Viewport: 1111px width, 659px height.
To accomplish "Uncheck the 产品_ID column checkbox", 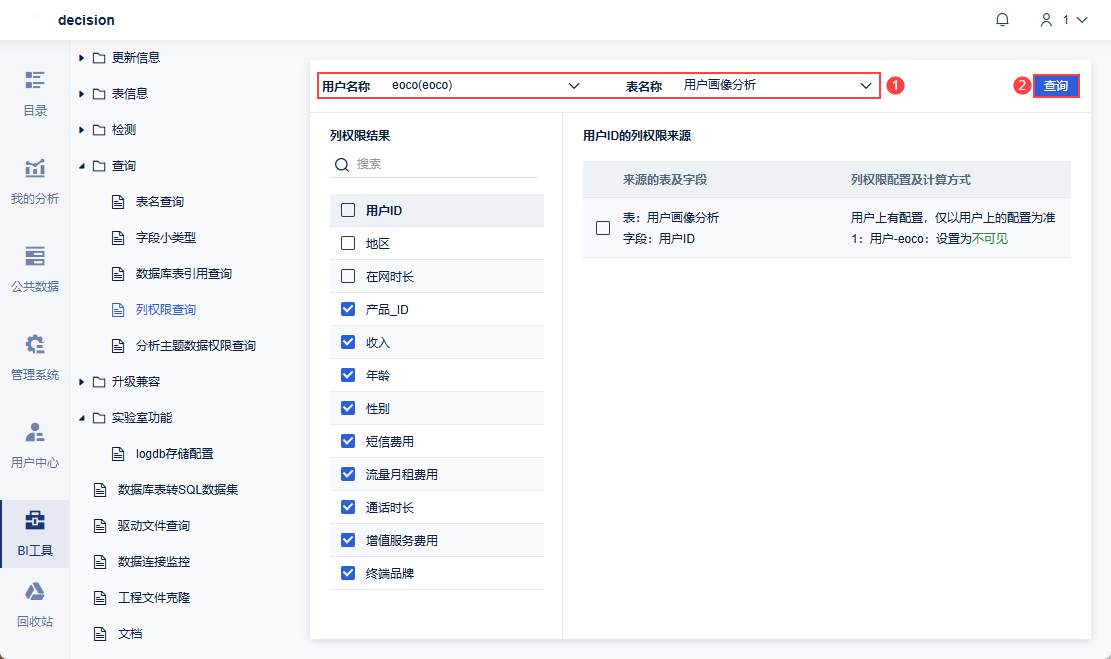I will (x=348, y=309).
